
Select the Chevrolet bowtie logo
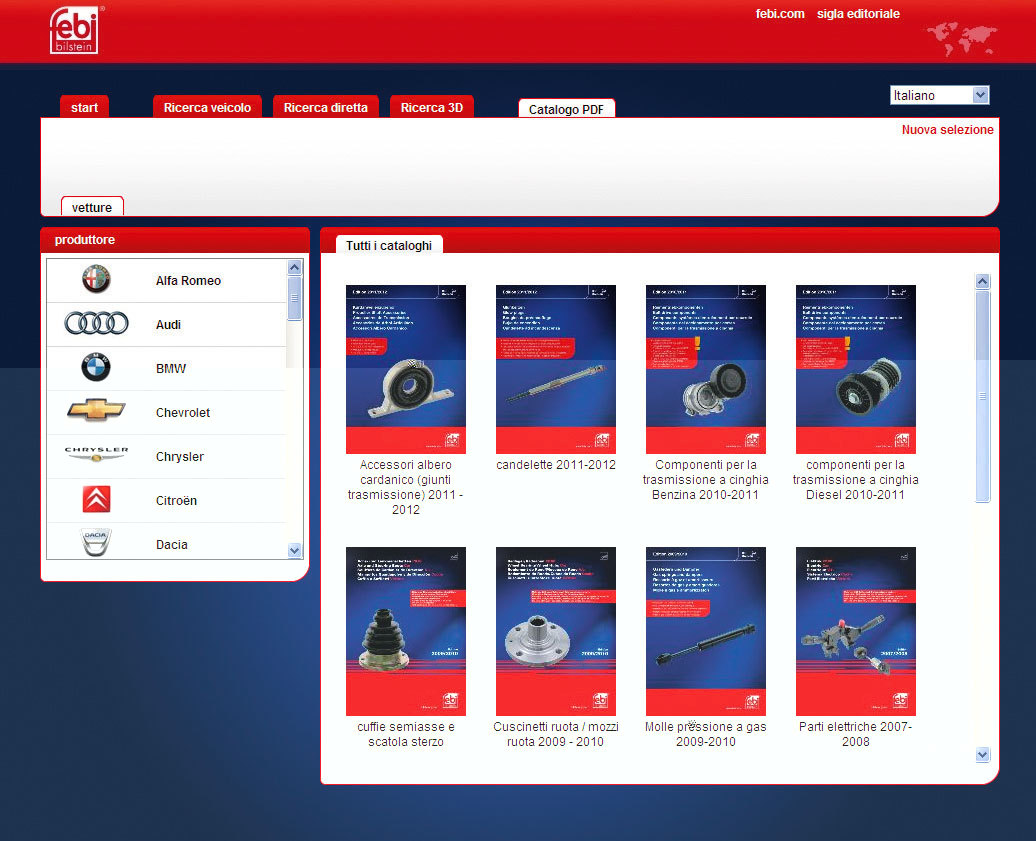tap(96, 410)
